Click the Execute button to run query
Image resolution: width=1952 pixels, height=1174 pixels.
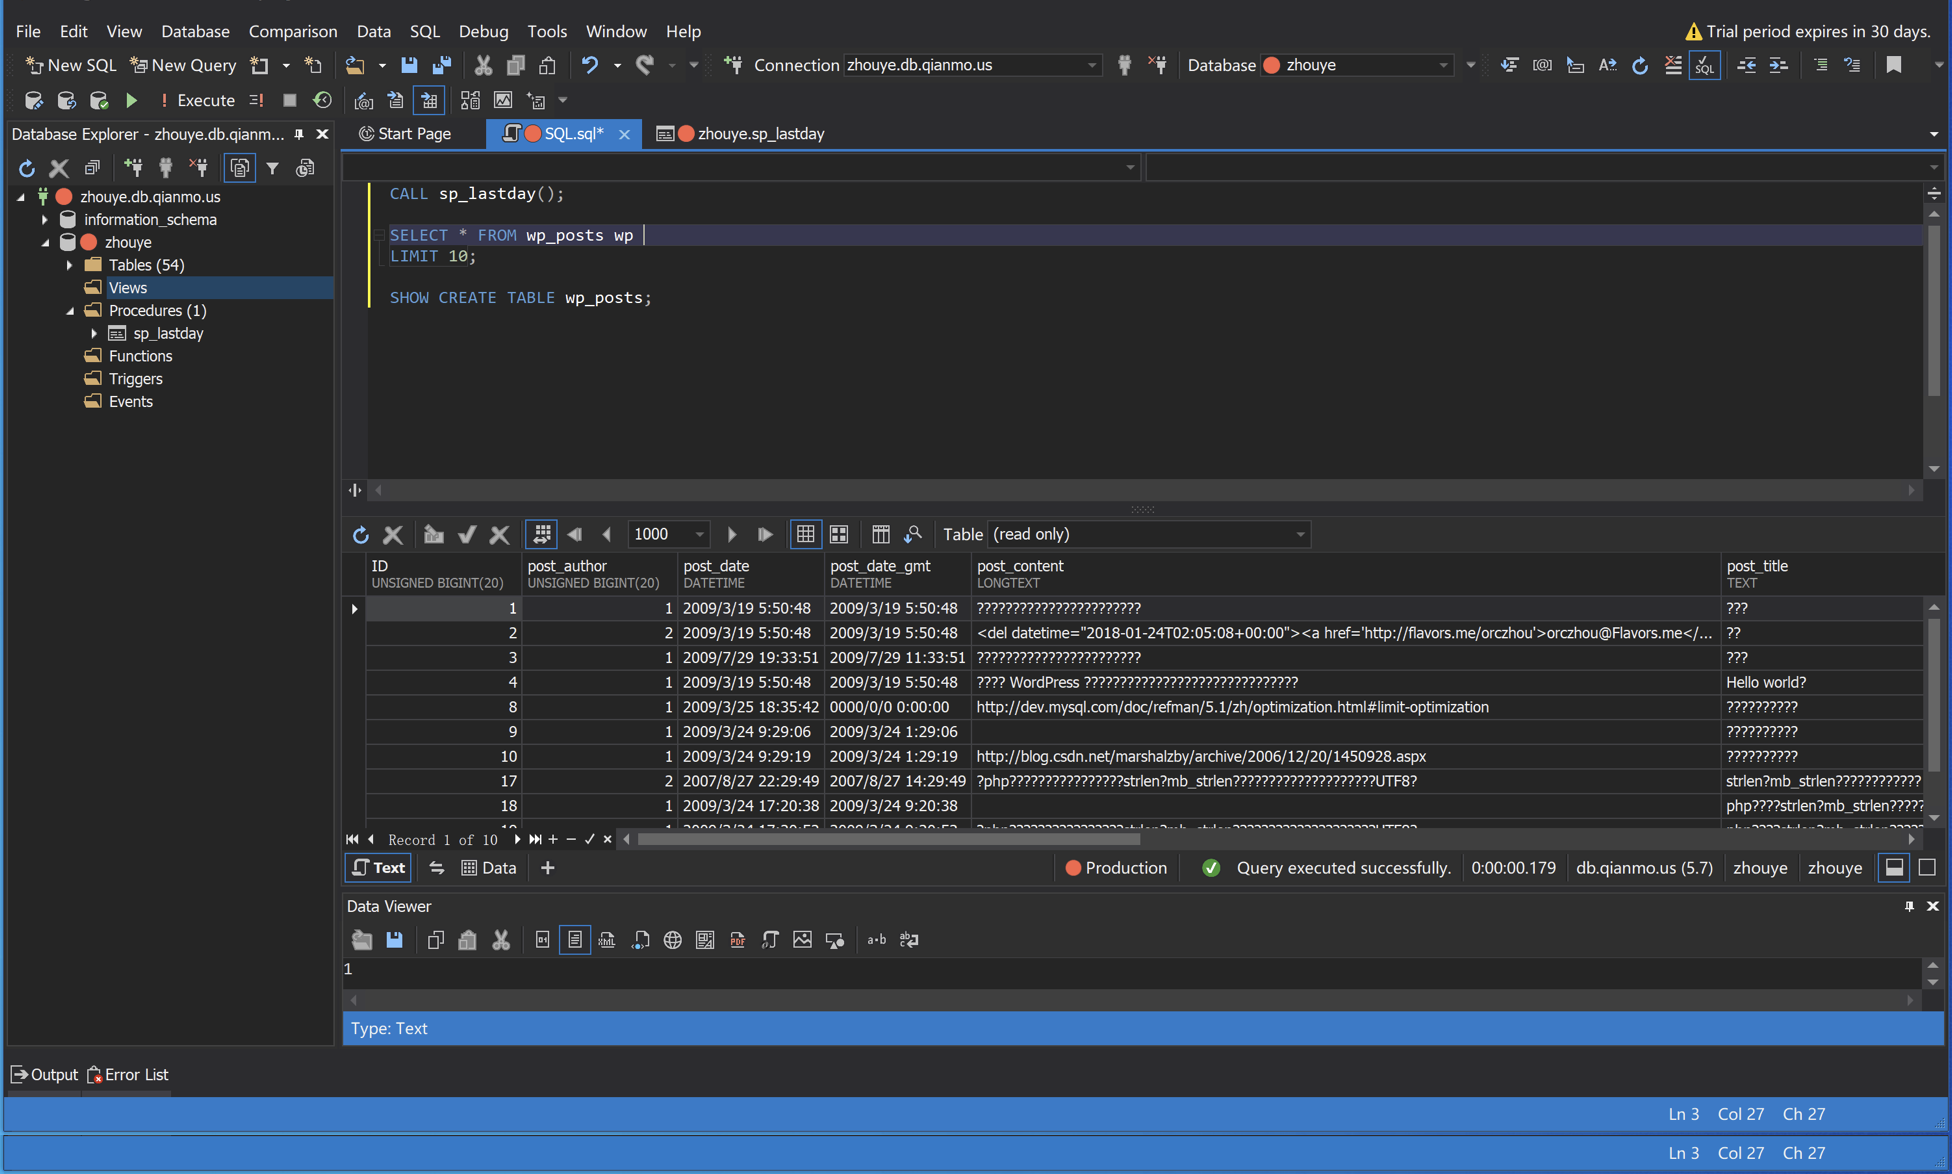[205, 100]
